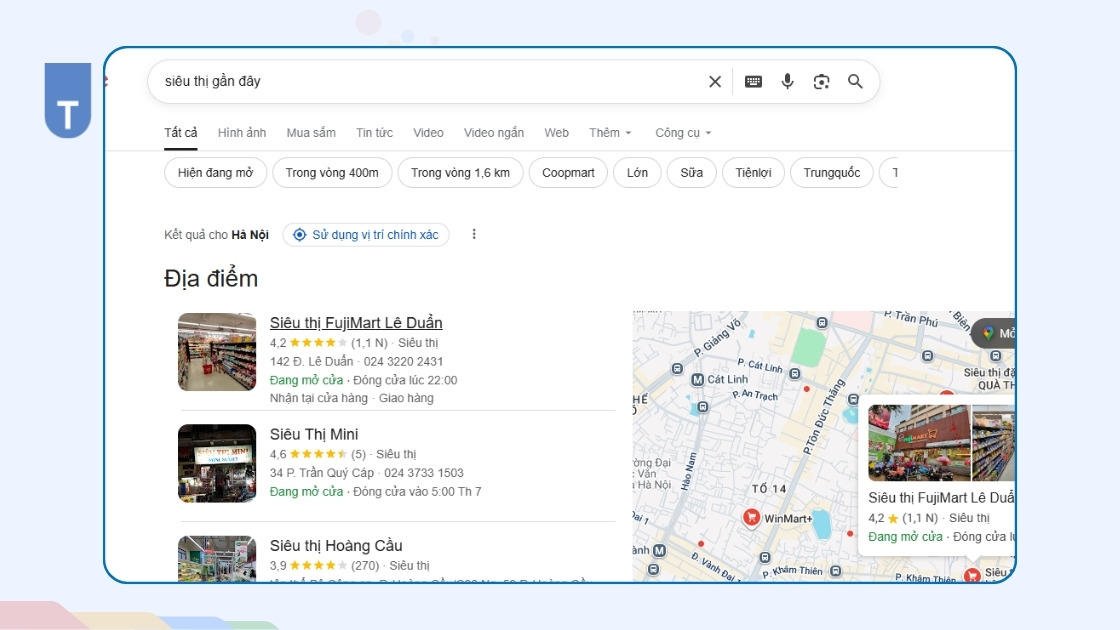Click the voice search microphone icon

click(787, 81)
